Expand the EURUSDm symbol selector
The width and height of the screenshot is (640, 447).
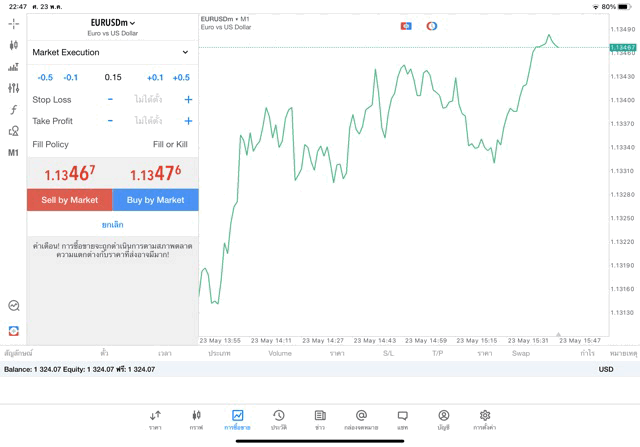tap(112, 22)
